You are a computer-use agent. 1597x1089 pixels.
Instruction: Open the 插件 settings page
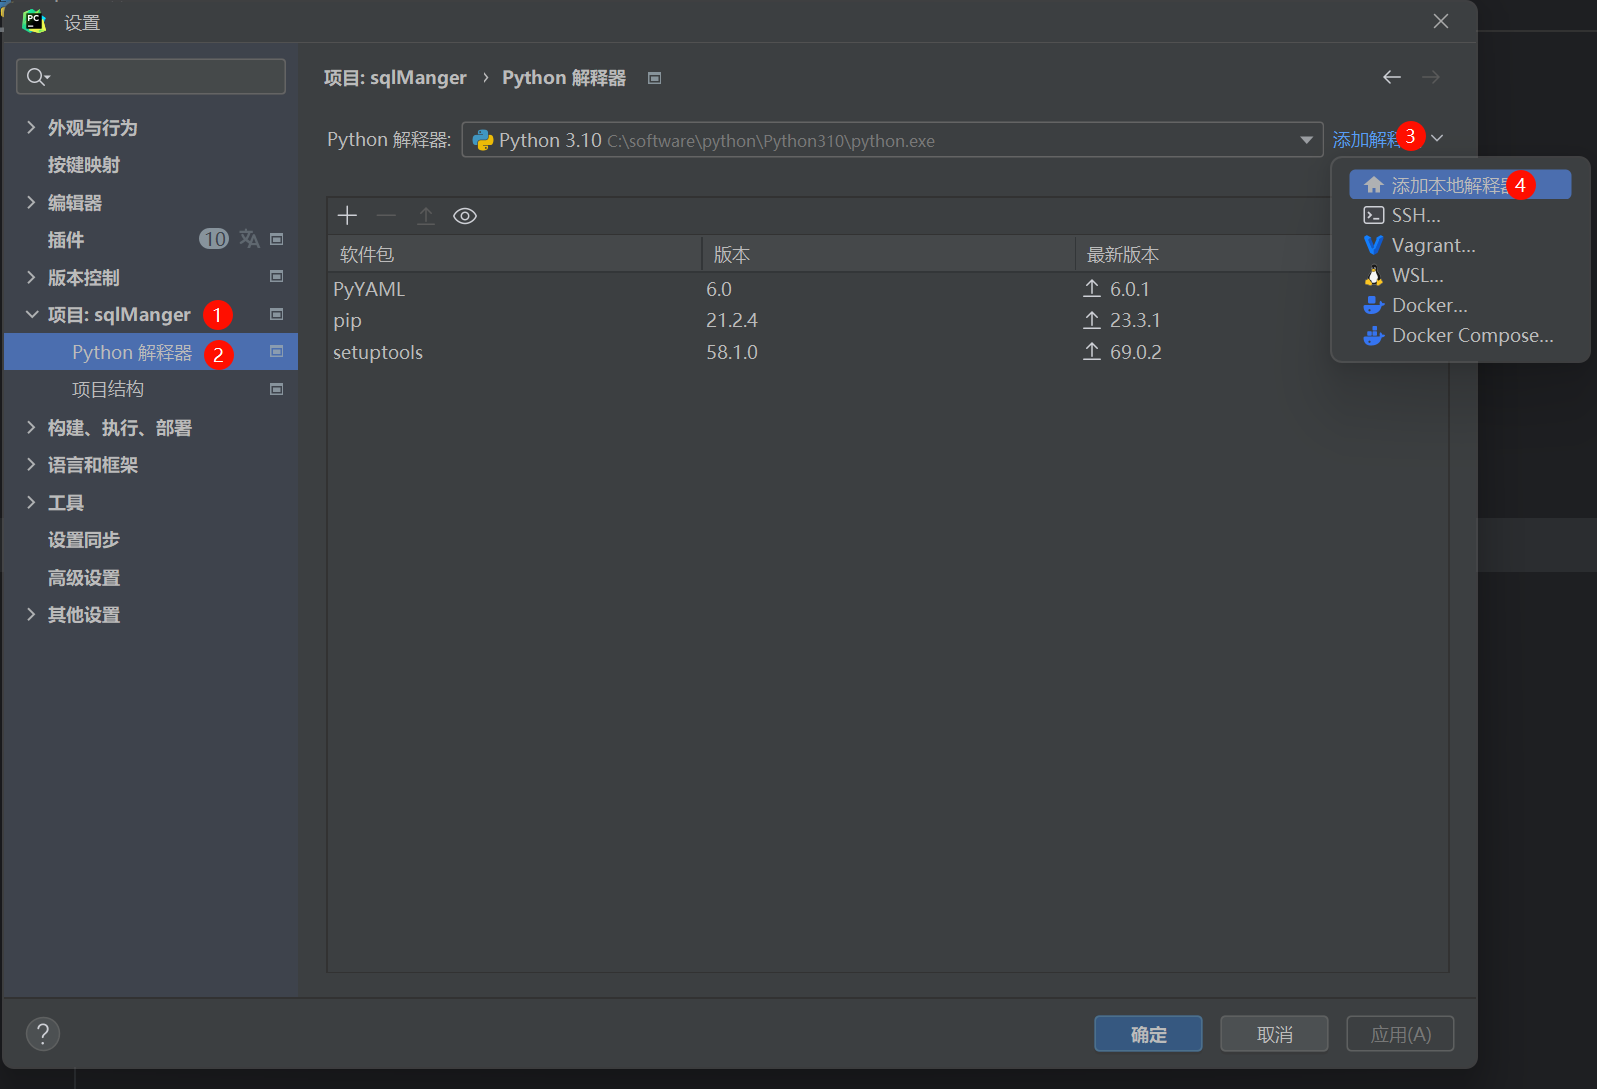coord(66,240)
